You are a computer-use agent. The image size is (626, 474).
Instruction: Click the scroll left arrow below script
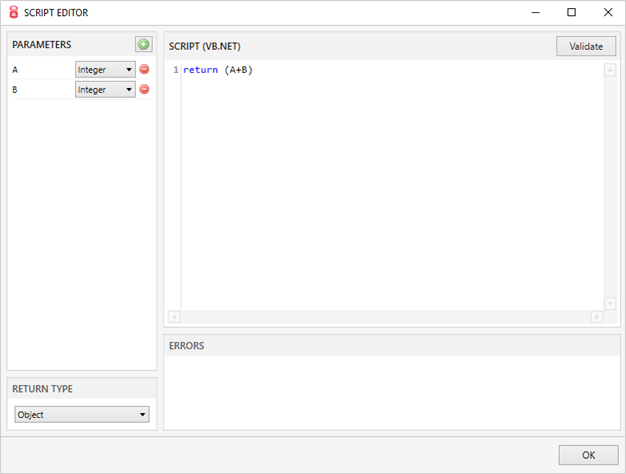174,316
